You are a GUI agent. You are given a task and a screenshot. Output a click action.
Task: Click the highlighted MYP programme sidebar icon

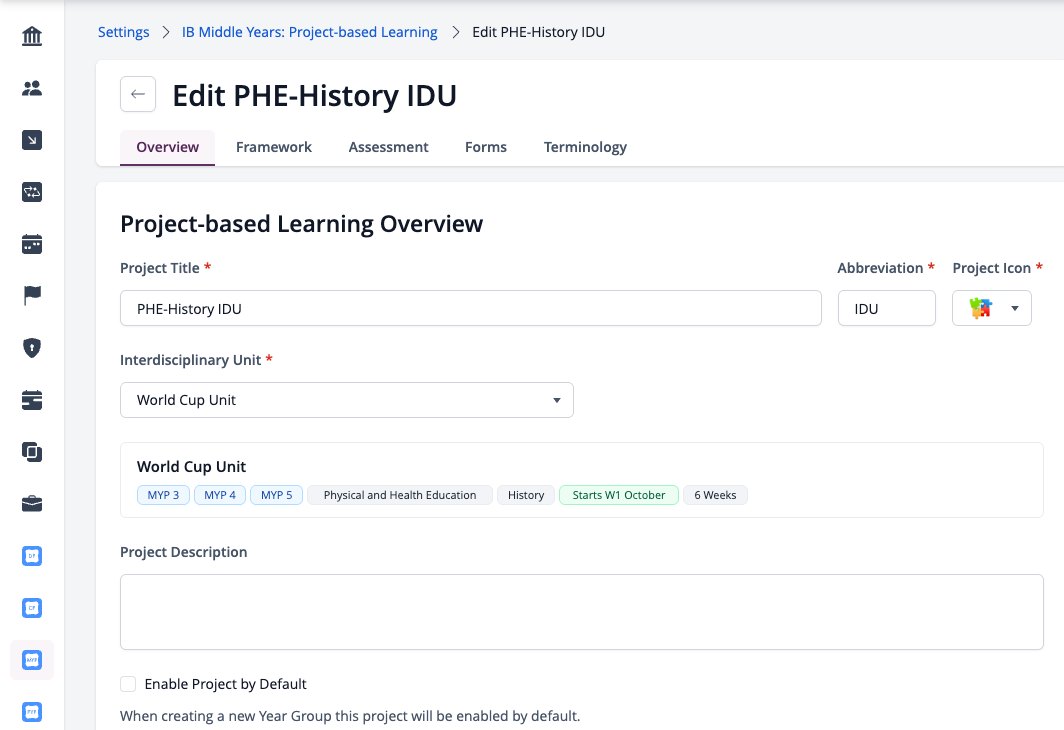[32, 660]
